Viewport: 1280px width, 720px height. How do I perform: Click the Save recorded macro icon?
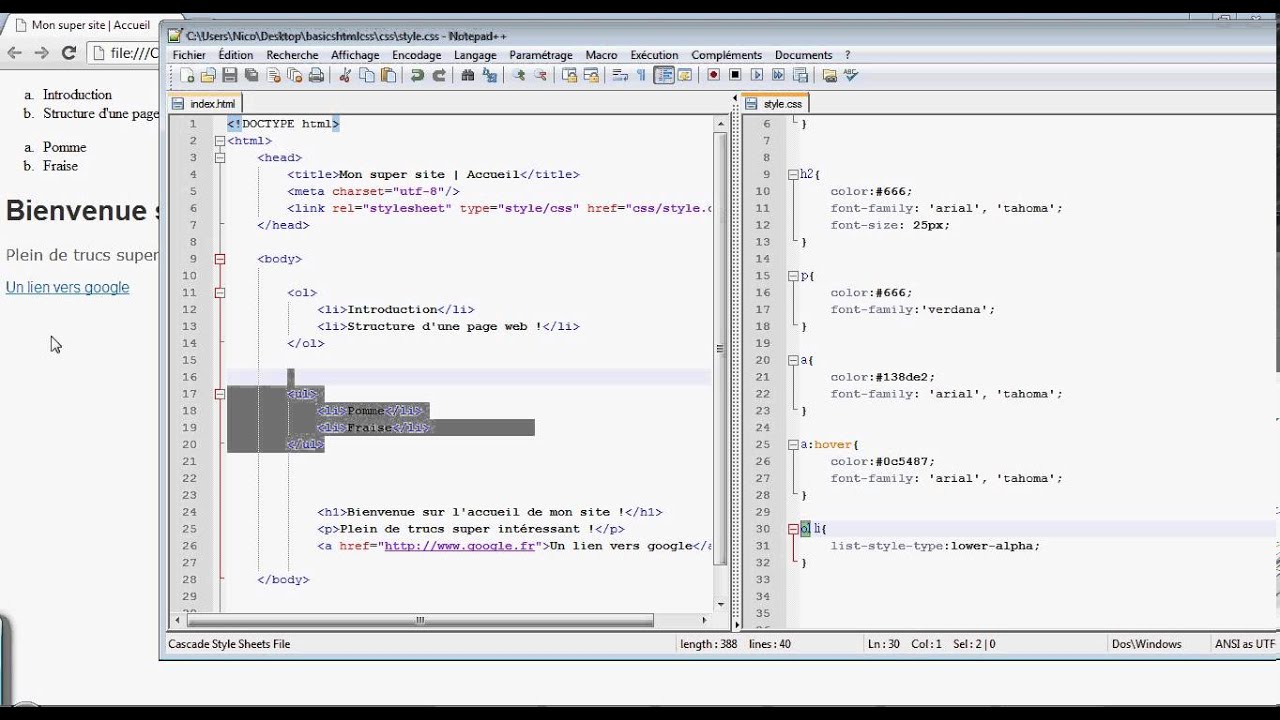point(800,75)
